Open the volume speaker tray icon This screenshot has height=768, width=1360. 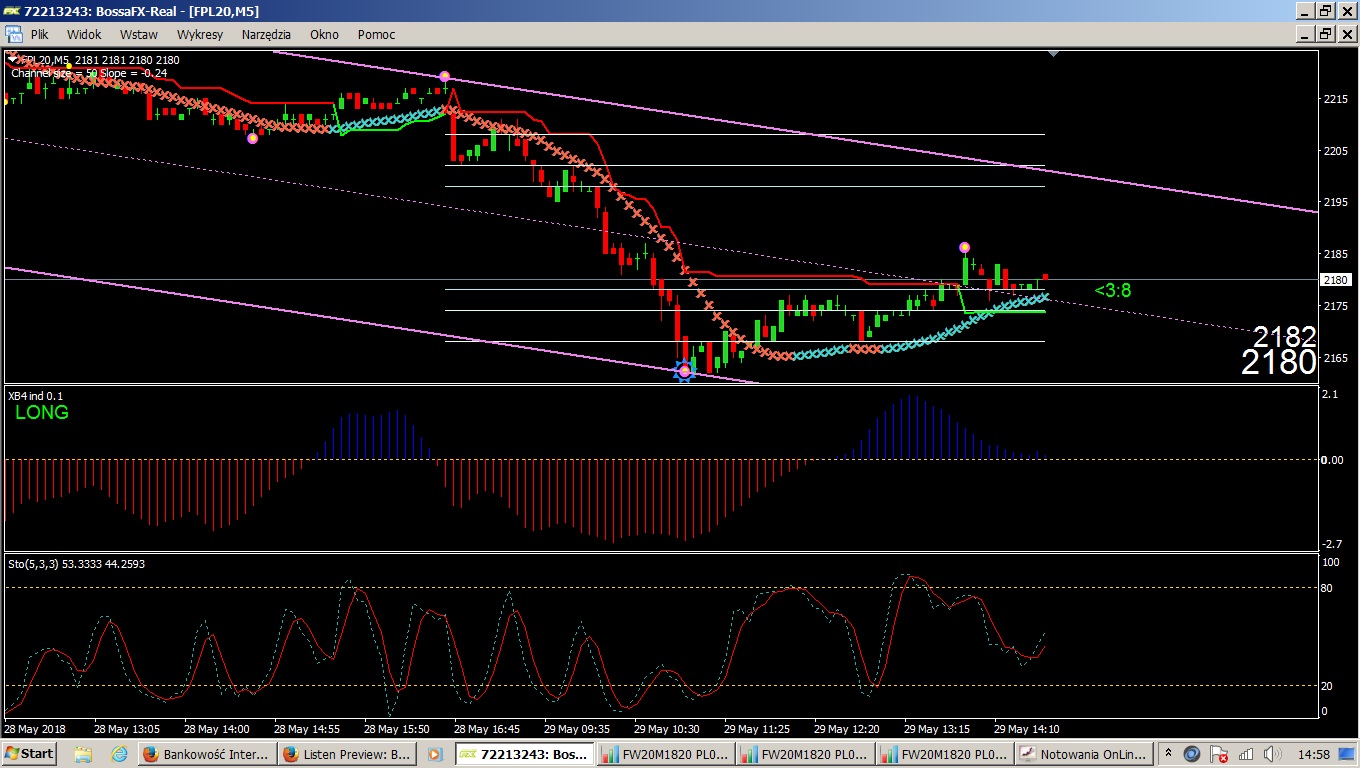click(1271, 753)
